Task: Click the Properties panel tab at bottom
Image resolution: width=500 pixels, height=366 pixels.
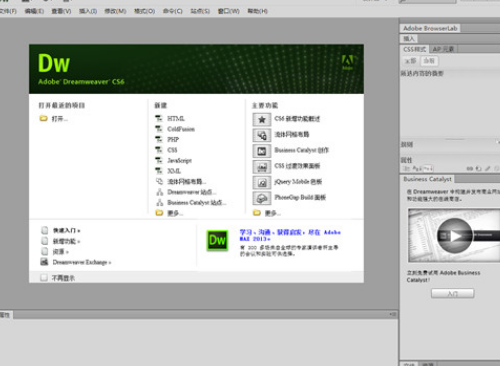Action: tap(6, 315)
